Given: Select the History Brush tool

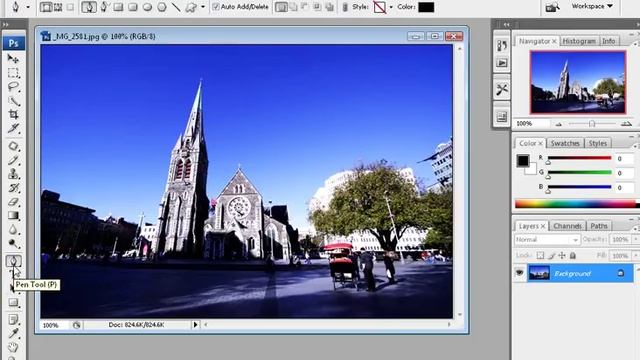Looking at the screenshot, I should point(13,188).
